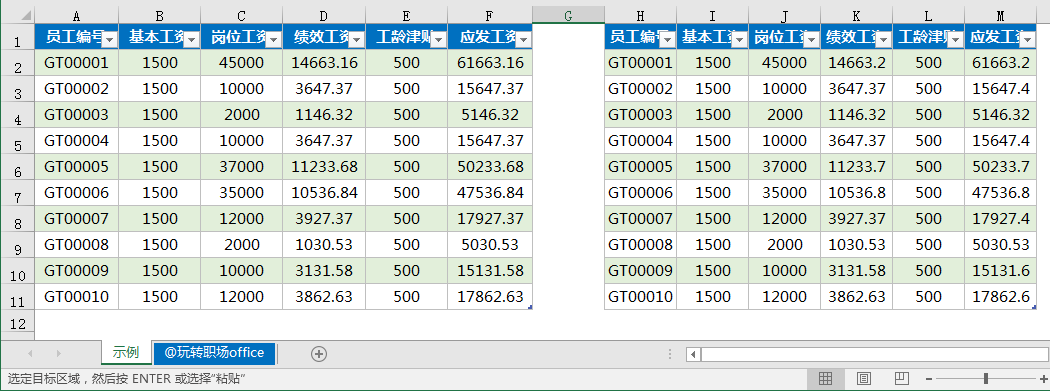Select column K header
This screenshot has height=391, width=1050.
tap(856, 15)
